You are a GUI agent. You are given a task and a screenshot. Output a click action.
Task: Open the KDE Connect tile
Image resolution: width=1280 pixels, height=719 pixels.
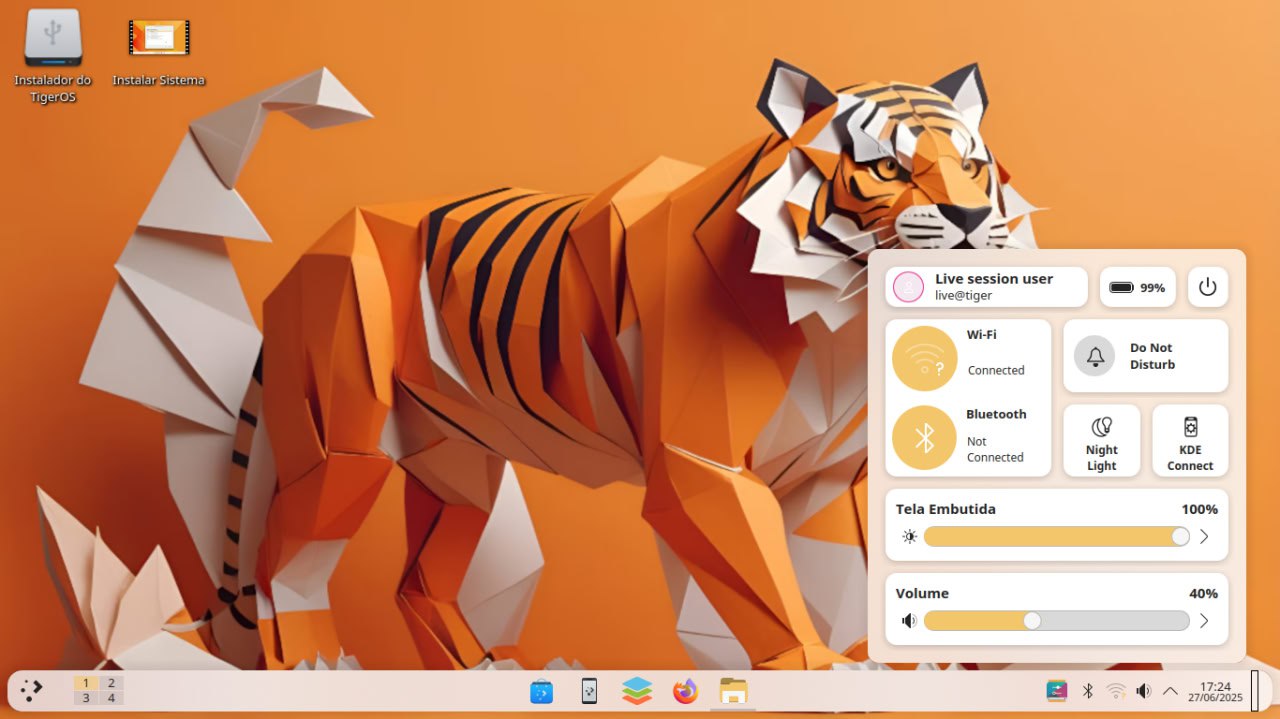point(1190,440)
